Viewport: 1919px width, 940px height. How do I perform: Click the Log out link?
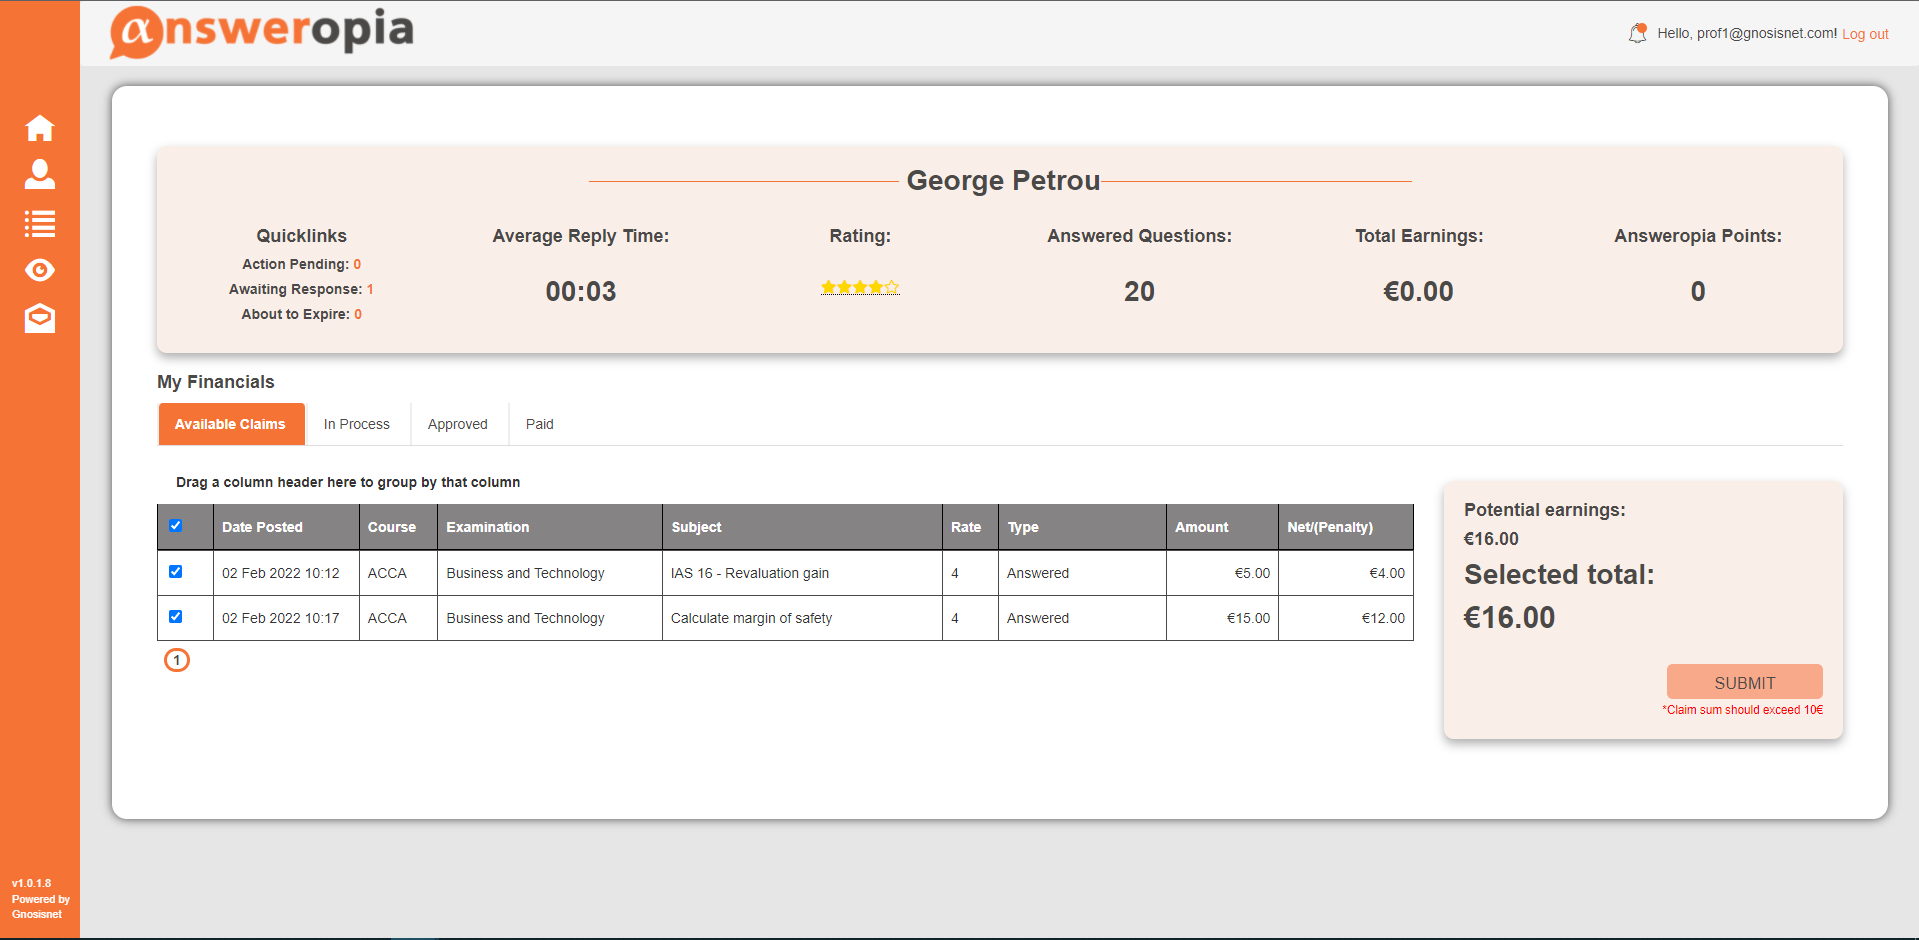[1865, 34]
